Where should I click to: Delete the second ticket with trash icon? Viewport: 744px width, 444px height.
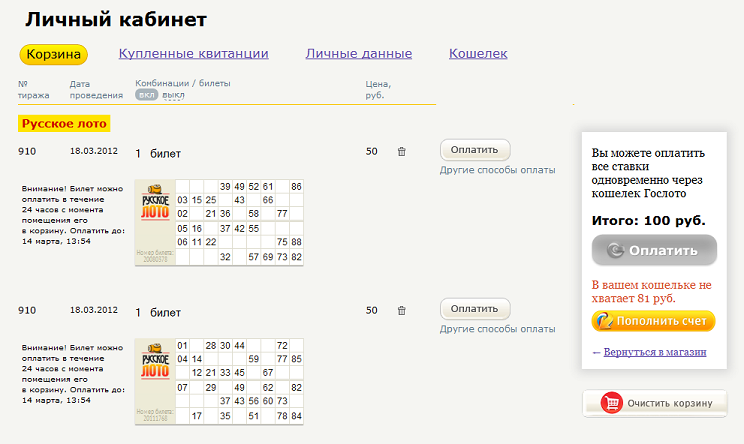(x=402, y=311)
